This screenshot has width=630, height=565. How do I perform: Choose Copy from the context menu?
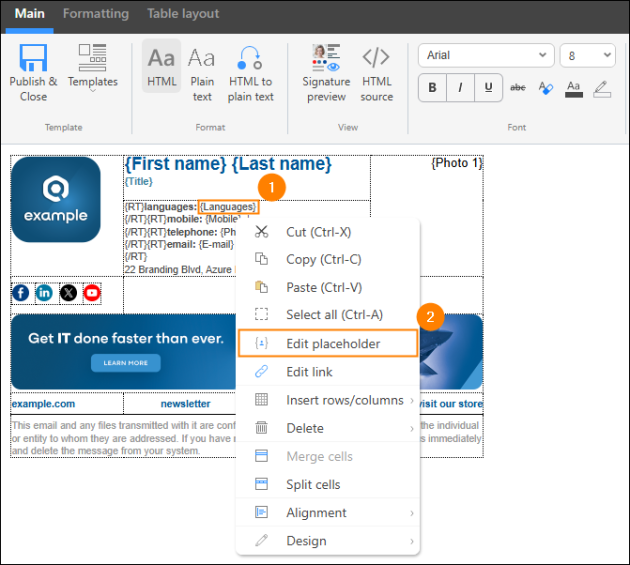tap(328, 260)
